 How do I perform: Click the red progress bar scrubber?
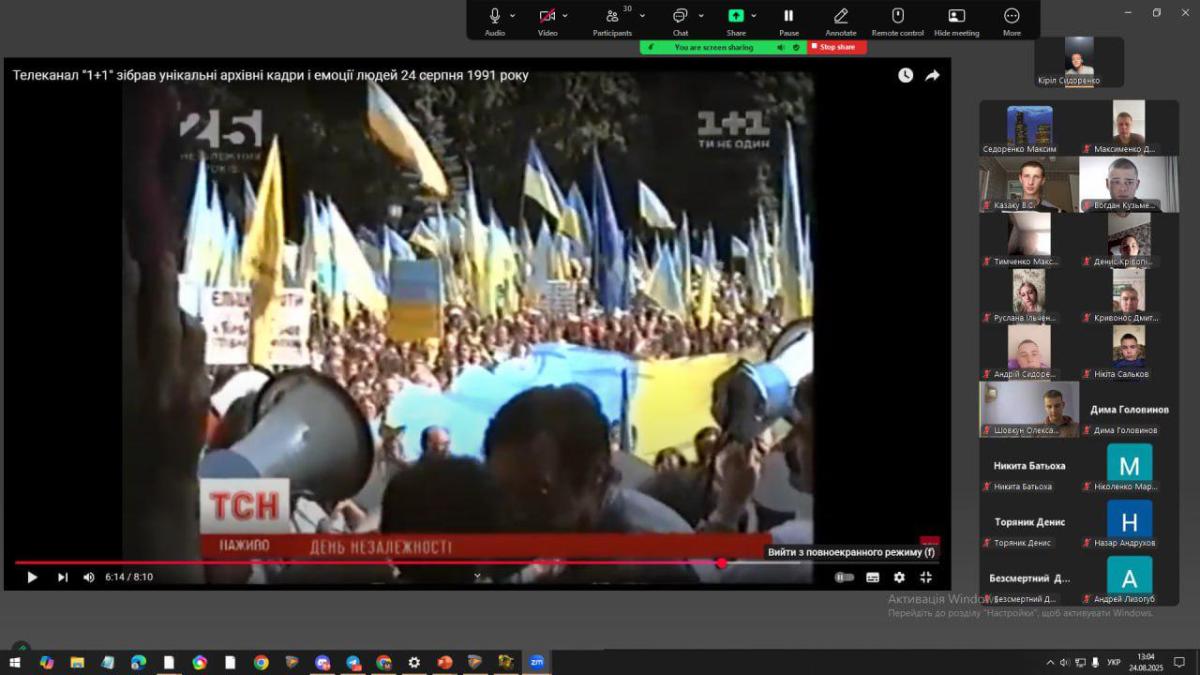pos(721,563)
